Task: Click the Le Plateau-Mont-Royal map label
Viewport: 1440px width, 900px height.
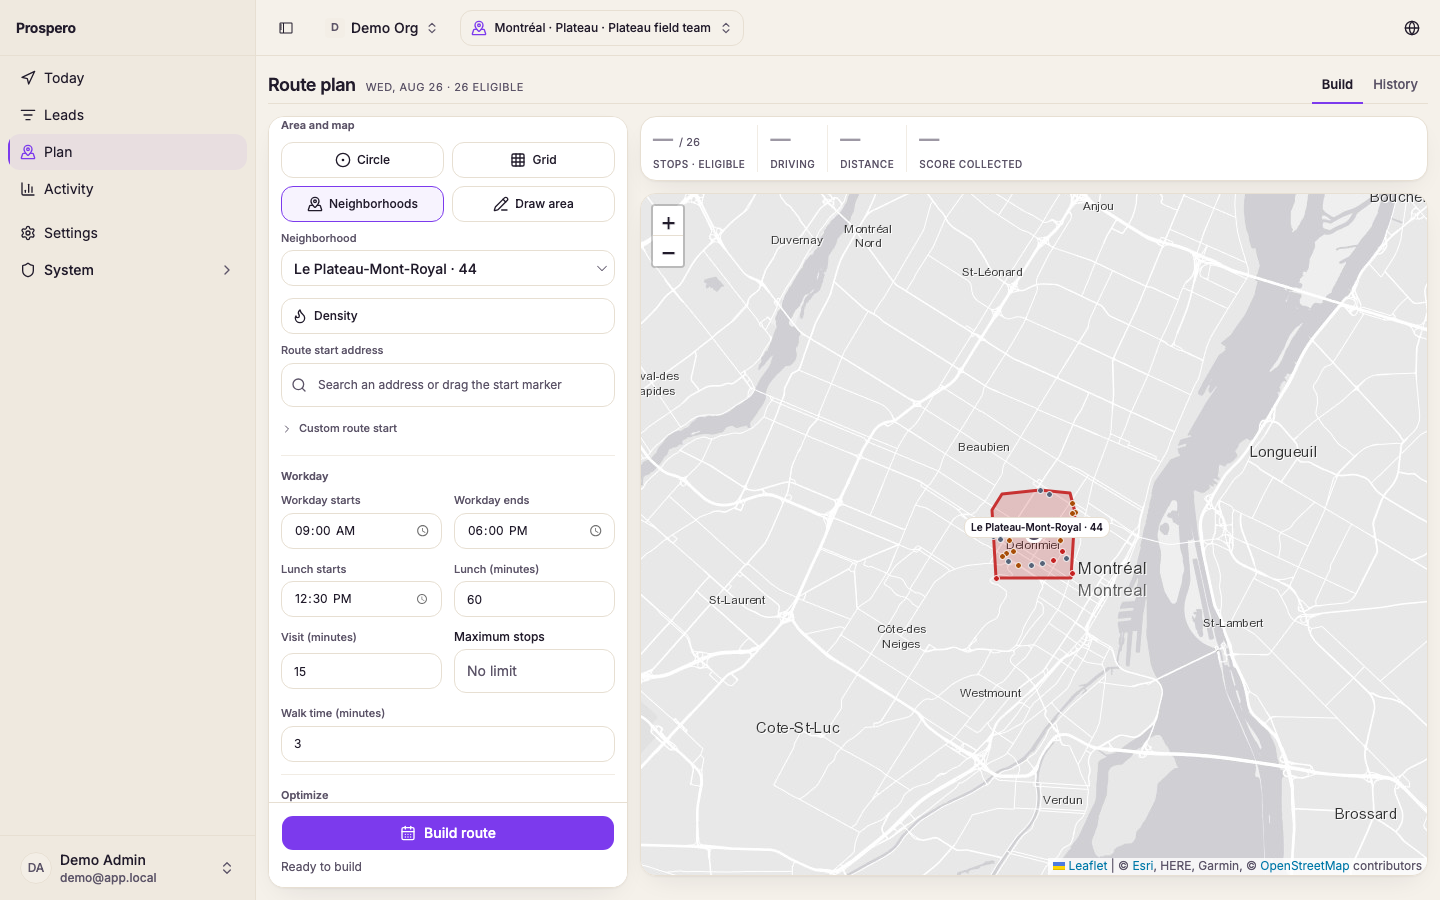Action: (1036, 527)
